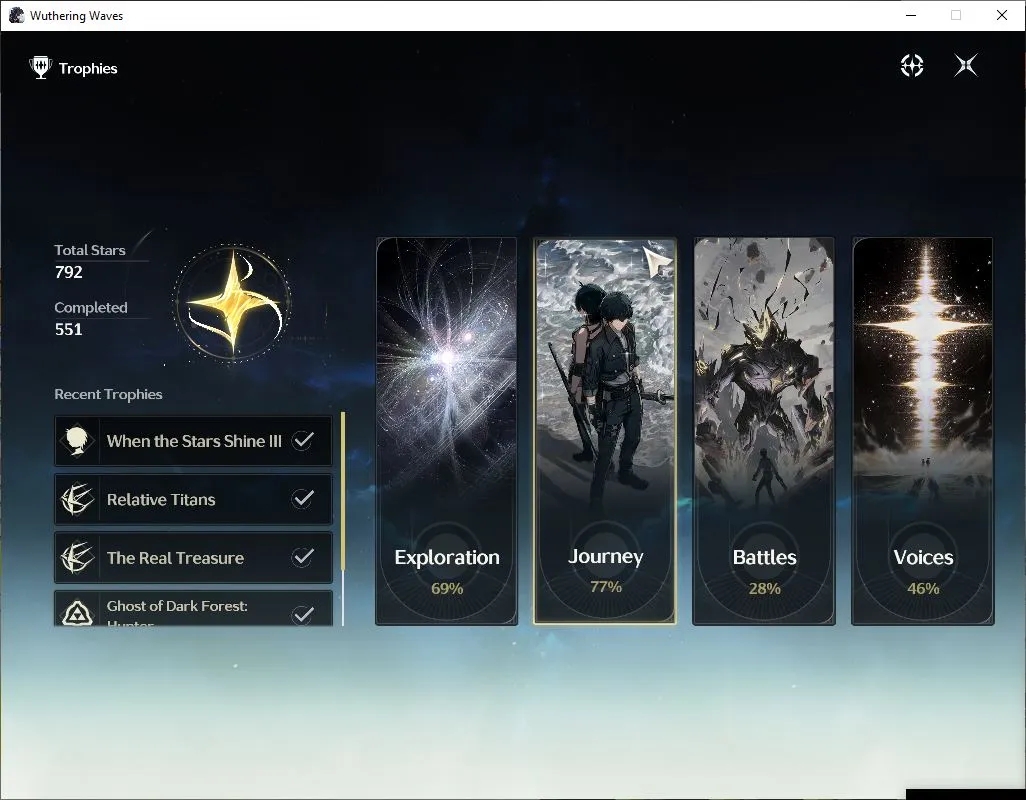Click the Total Stars count 792
Image resolution: width=1026 pixels, height=800 pixels.
(69, 272)
